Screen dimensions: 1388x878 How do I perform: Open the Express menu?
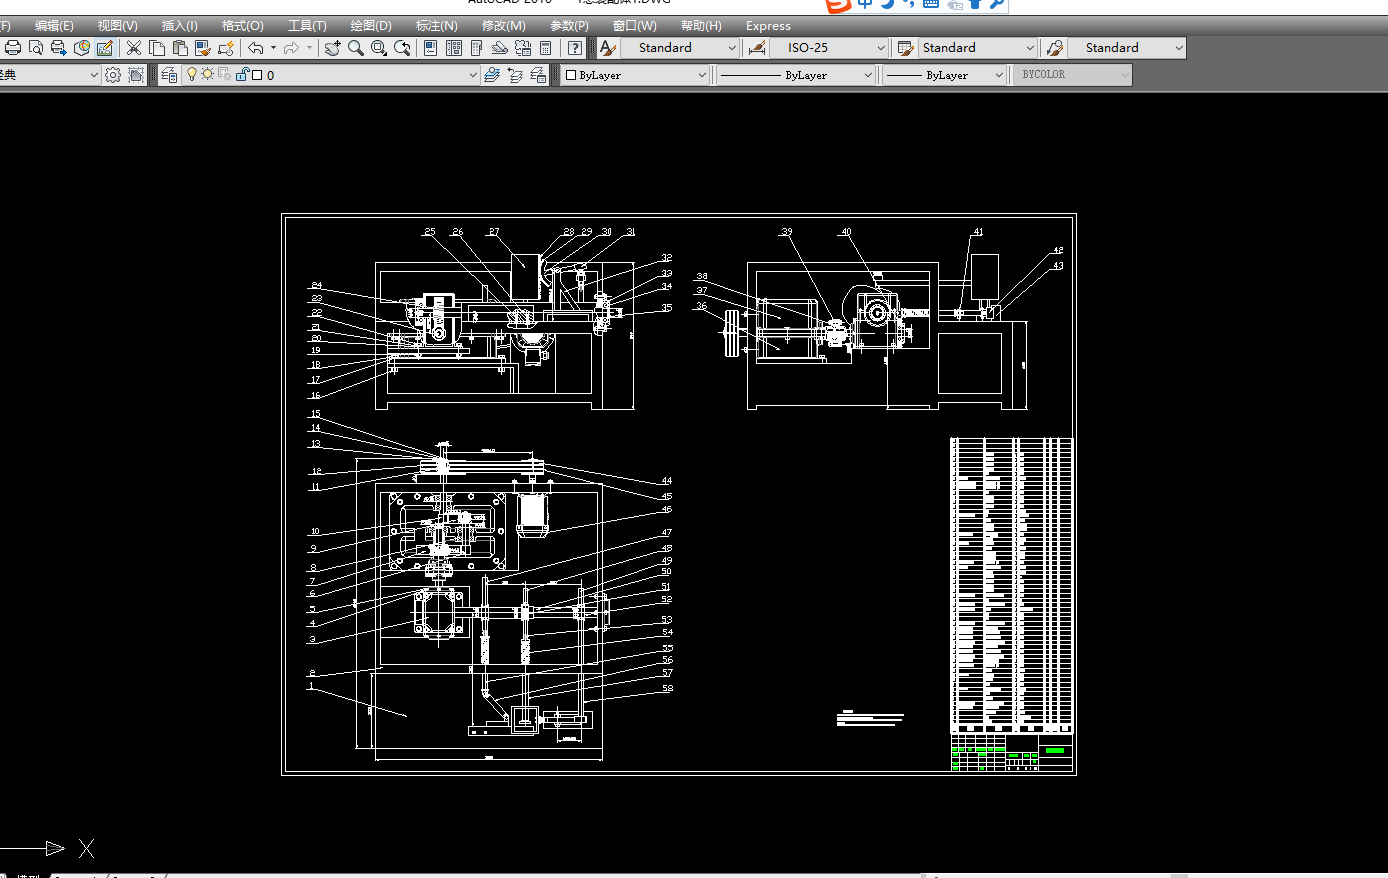(768, 26)
